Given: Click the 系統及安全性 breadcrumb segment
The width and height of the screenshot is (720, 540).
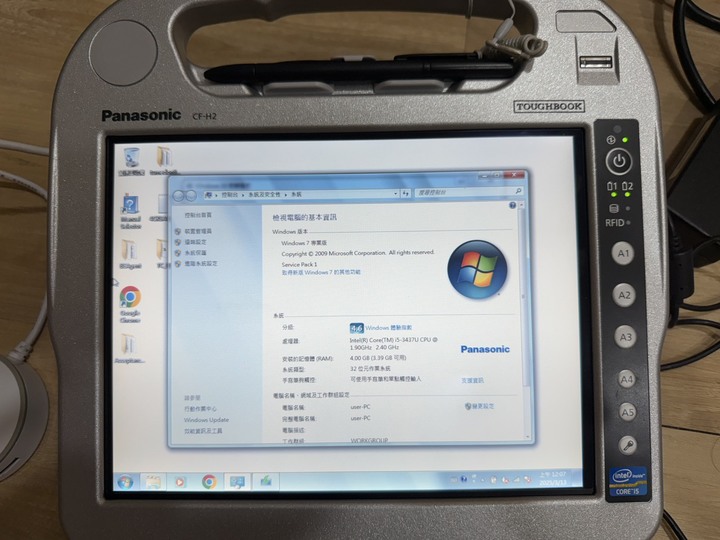Looking at the screenshot, I should pyautogui.click(x=264, y=195).
